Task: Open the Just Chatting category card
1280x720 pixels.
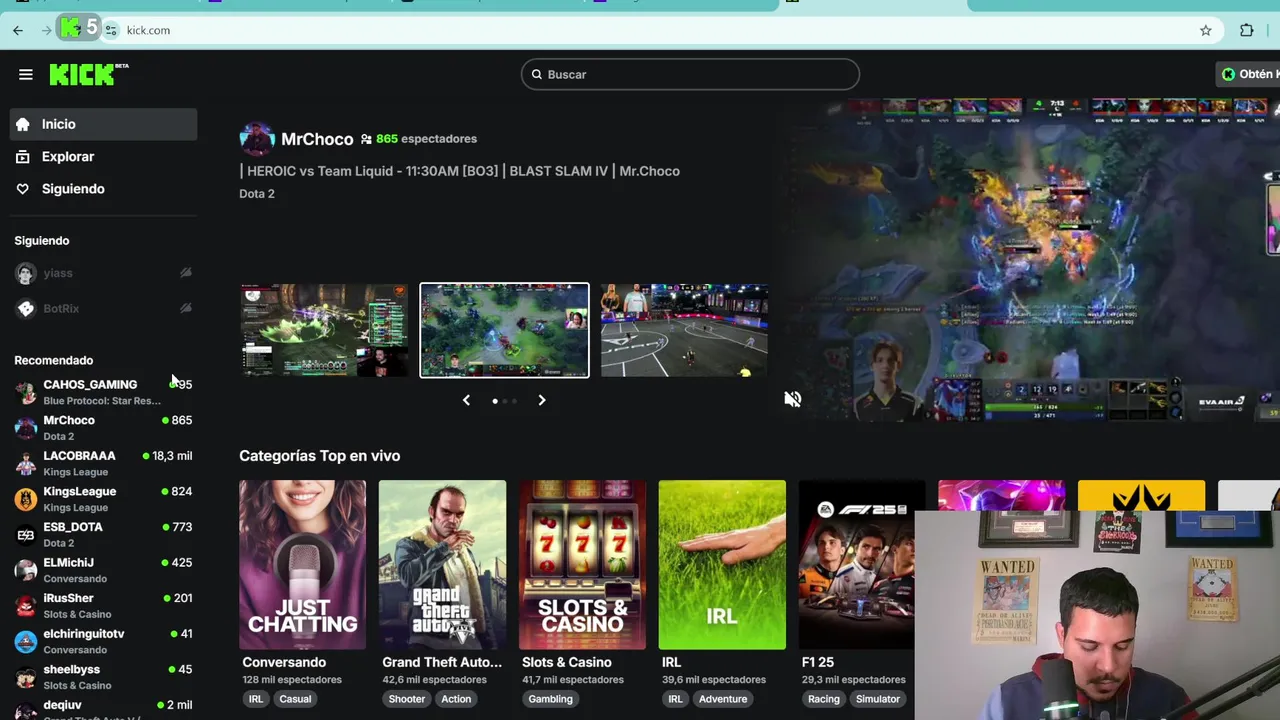Action: tap(302, 564)
